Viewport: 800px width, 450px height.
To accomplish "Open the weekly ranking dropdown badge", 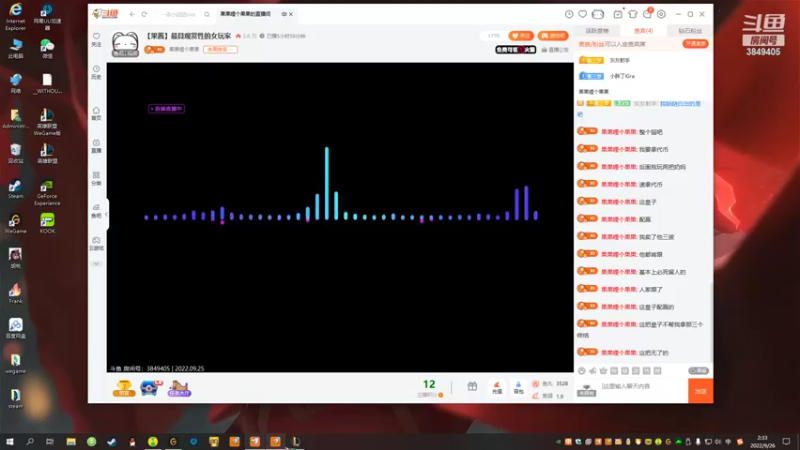I will (x=220, y=49).
